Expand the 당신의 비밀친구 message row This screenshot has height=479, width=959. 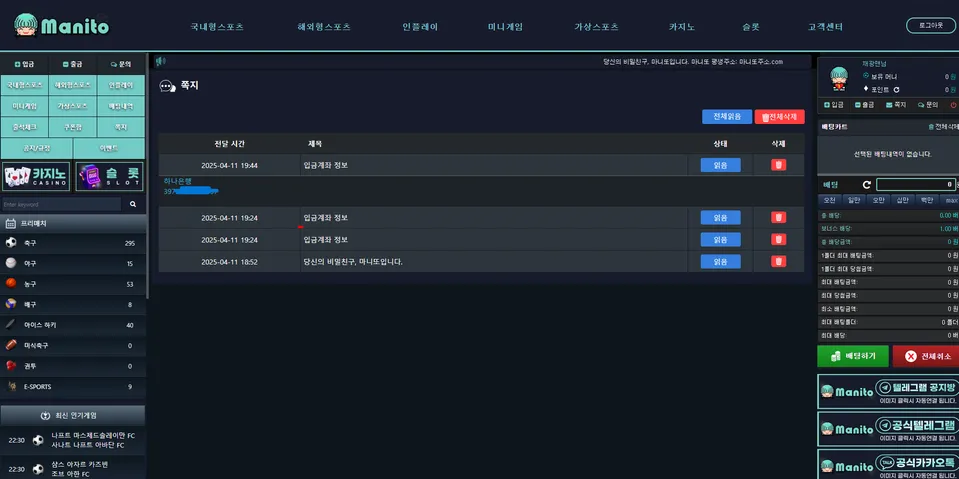click(481, 262)
